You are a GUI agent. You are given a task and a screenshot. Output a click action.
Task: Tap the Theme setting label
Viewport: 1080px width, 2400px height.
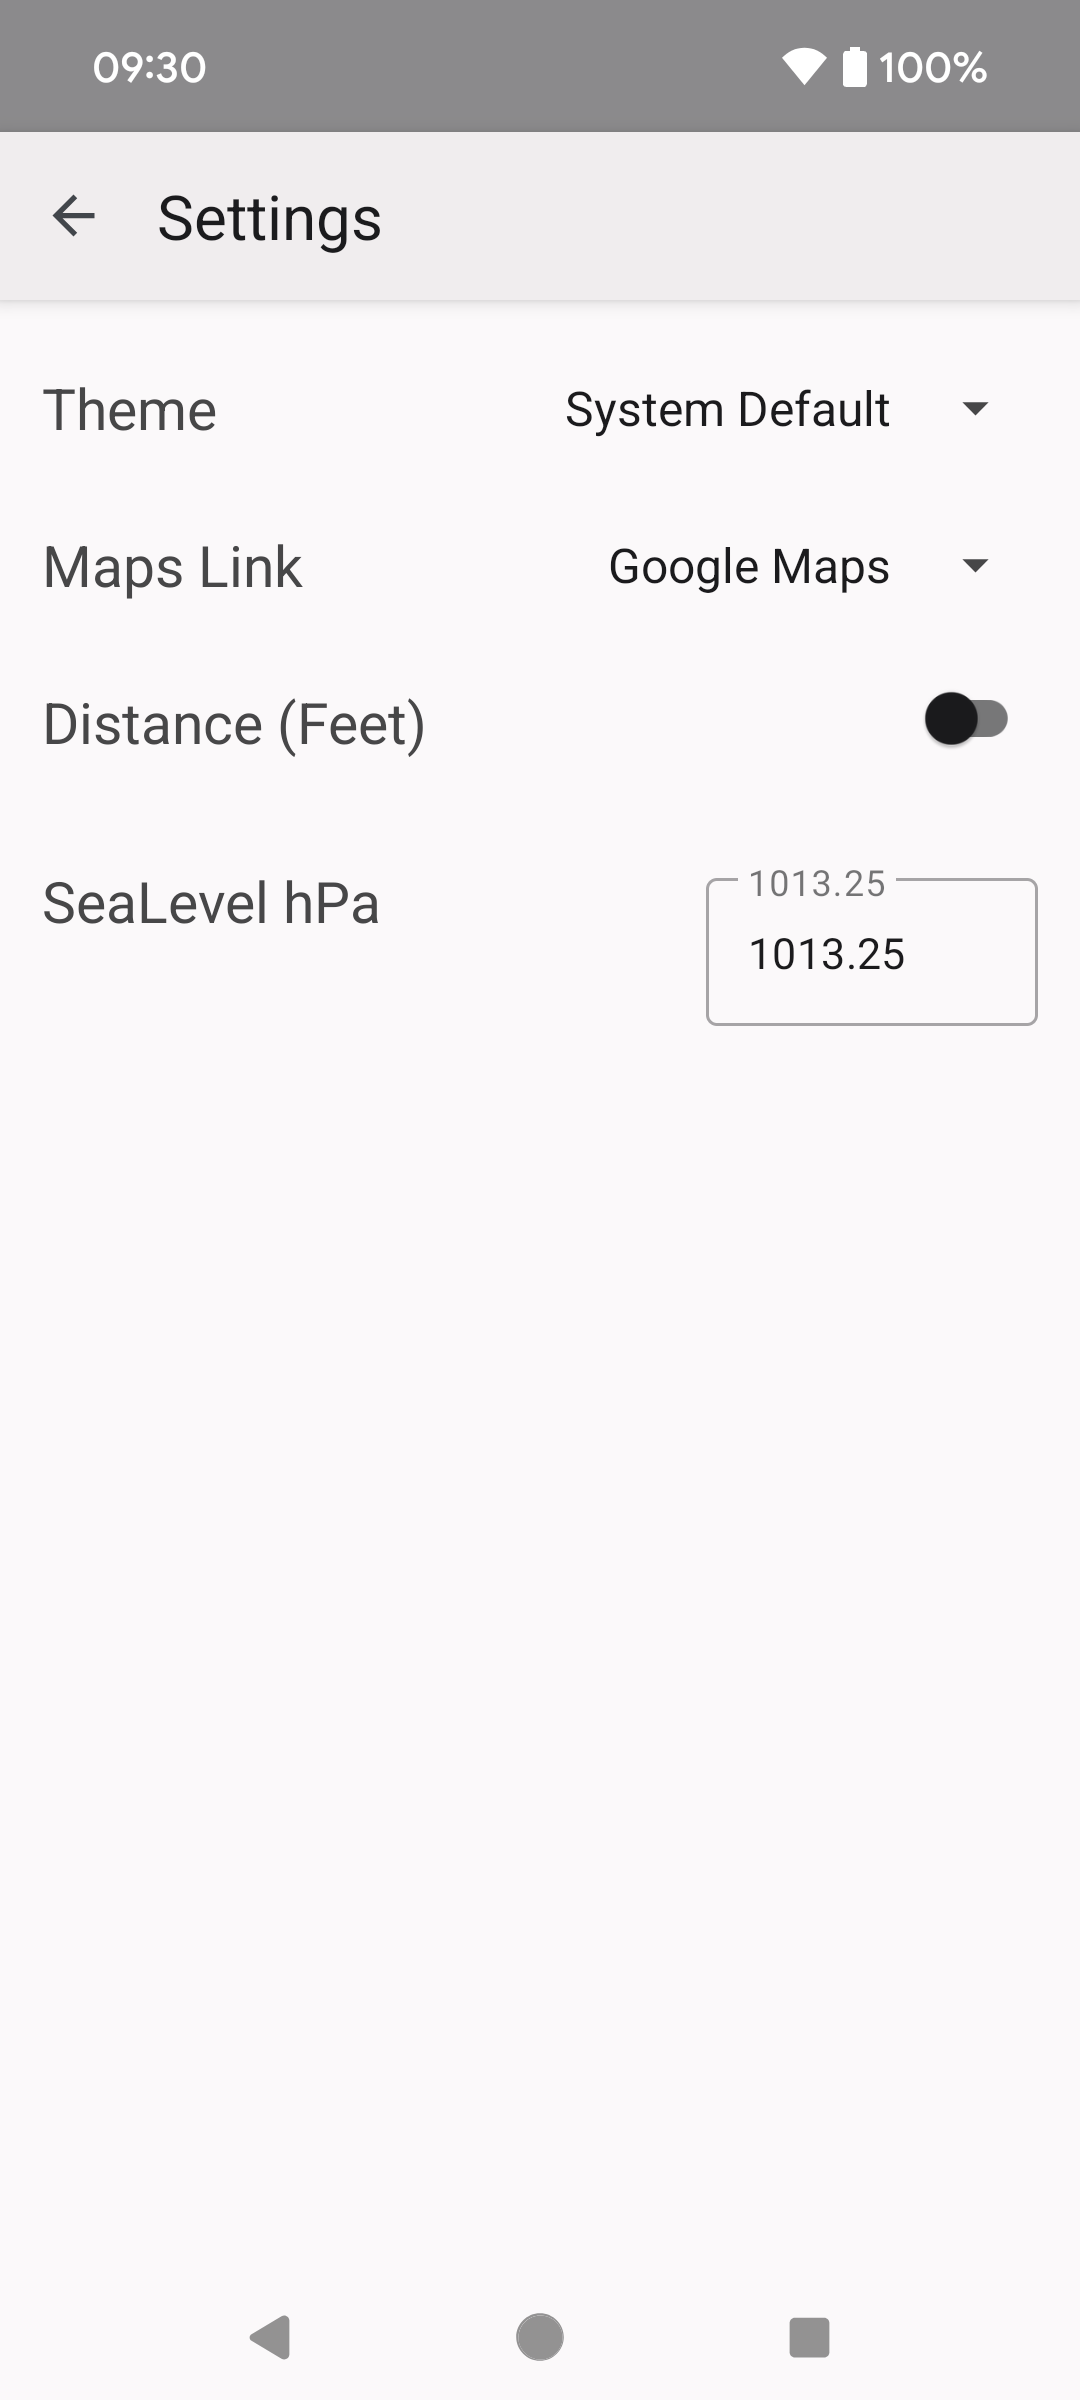130,410
